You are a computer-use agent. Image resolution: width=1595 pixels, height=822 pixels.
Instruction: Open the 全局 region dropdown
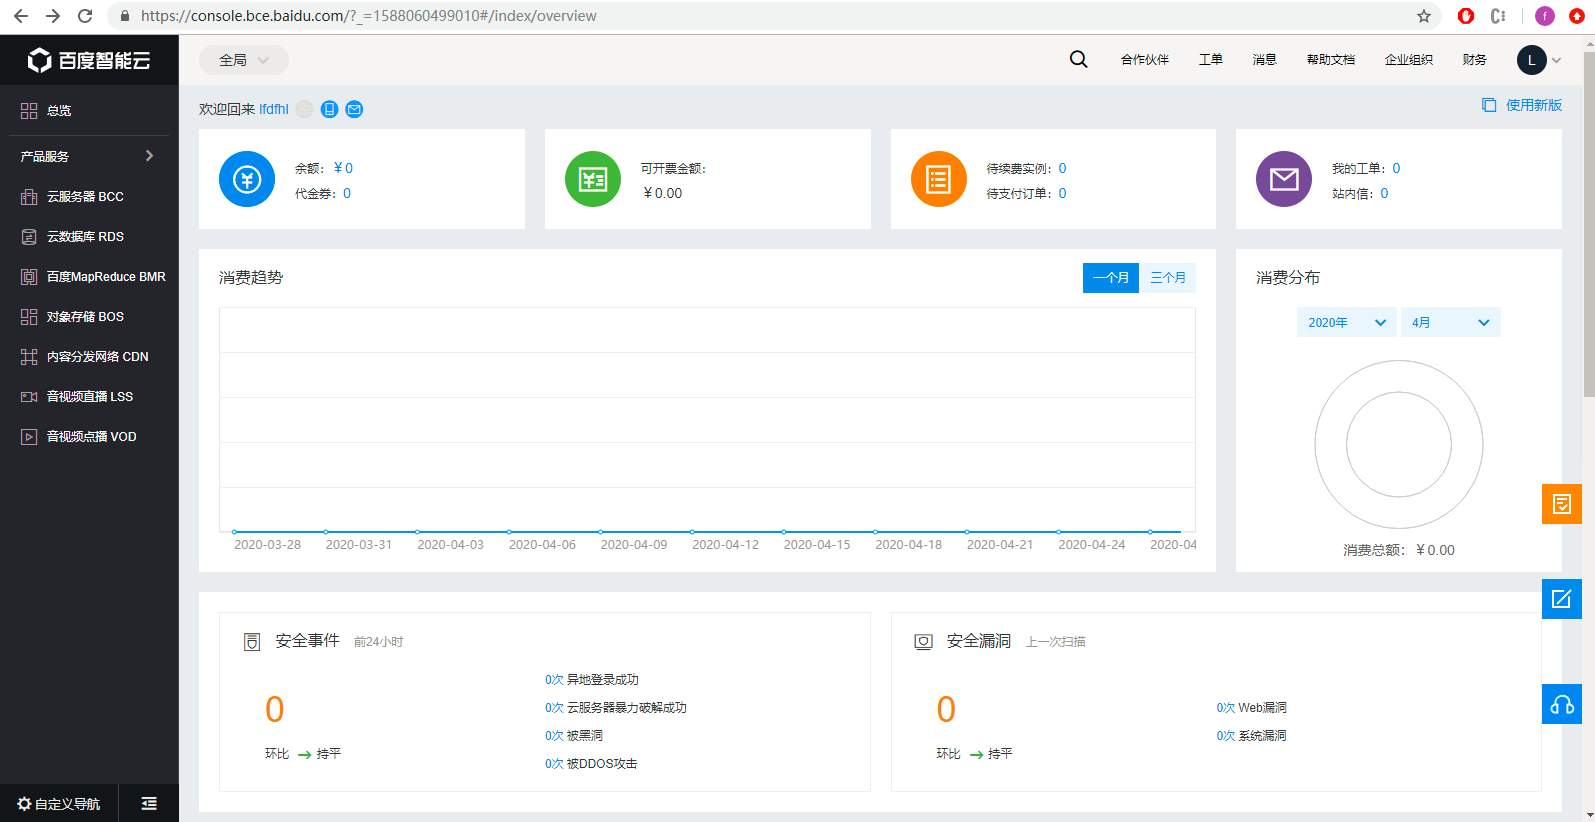point(244,60)
